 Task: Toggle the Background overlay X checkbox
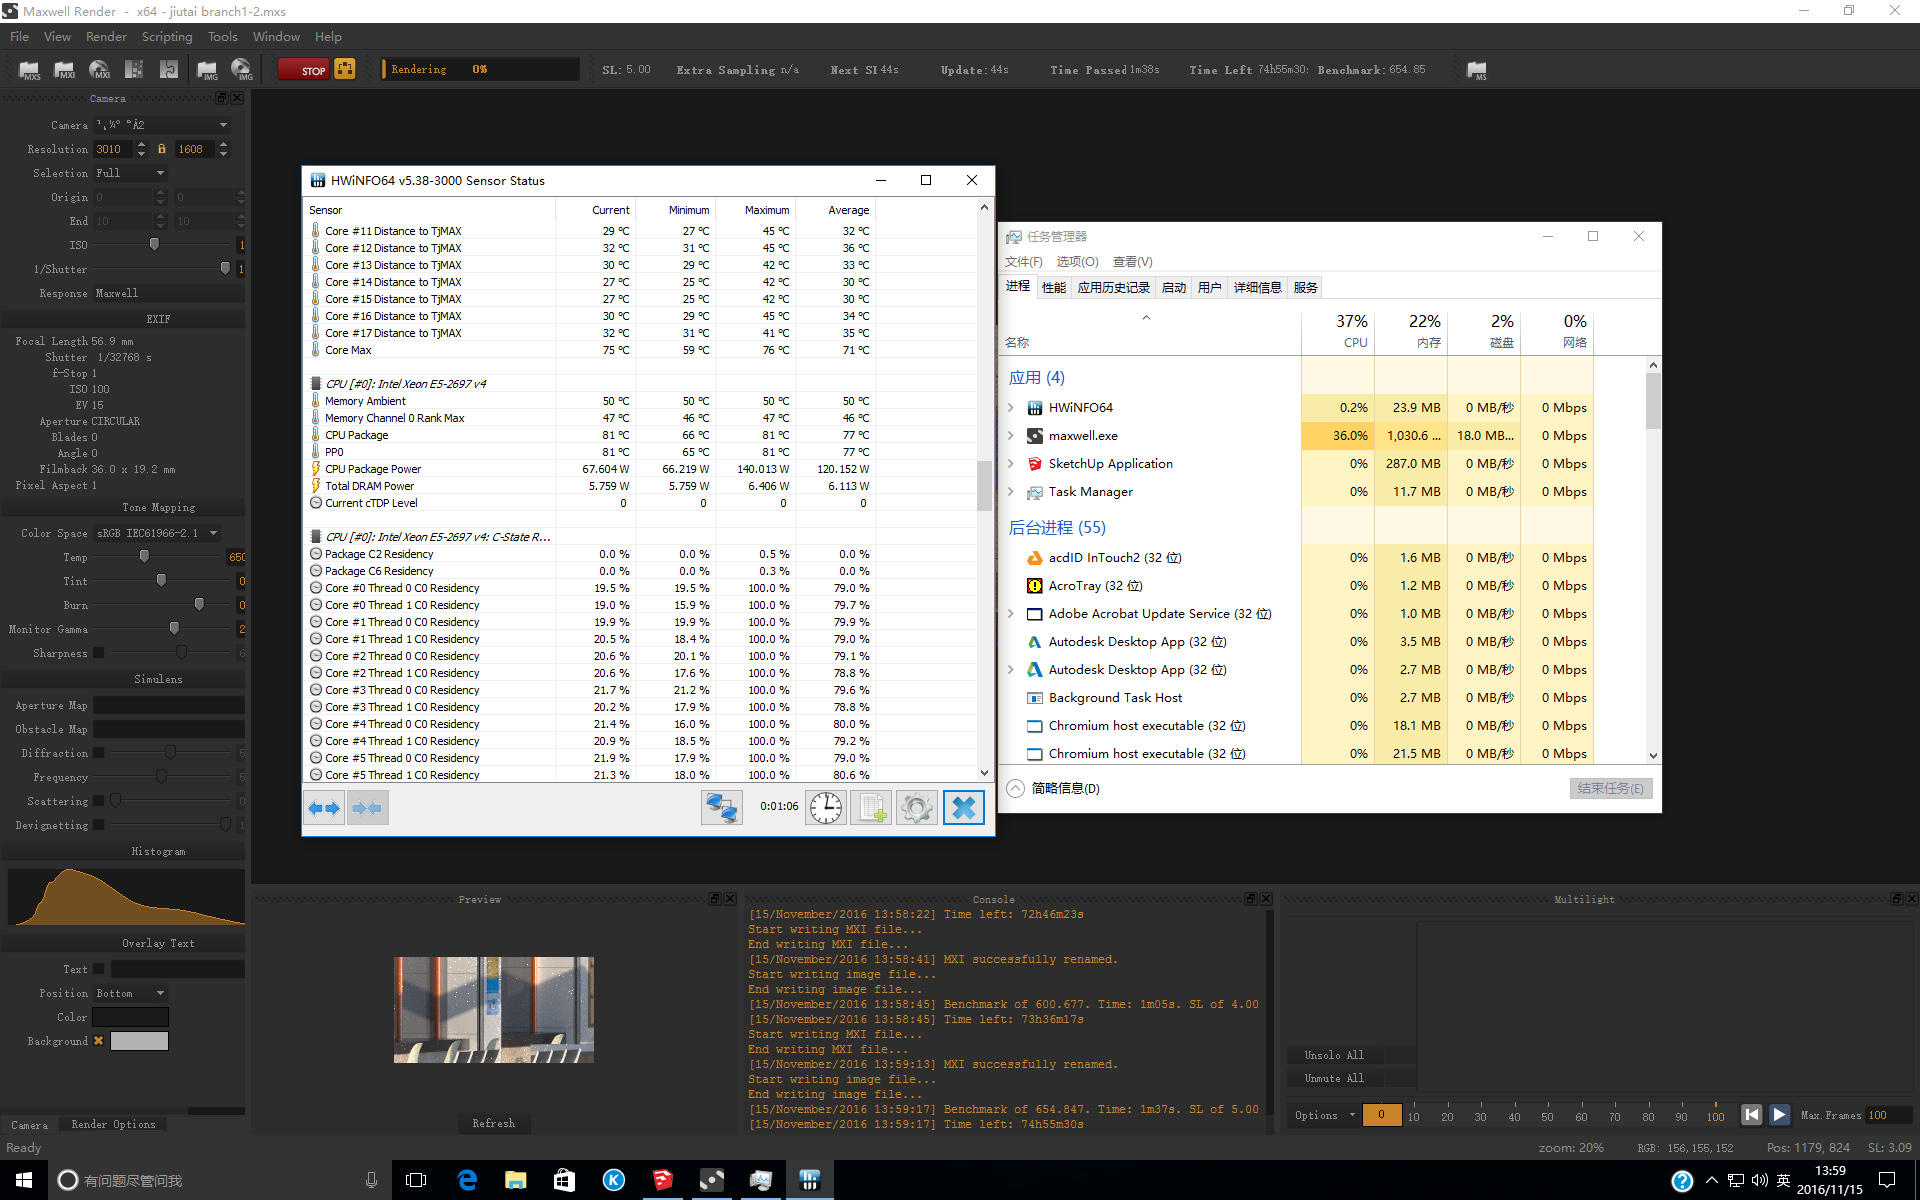point(98,1041)
